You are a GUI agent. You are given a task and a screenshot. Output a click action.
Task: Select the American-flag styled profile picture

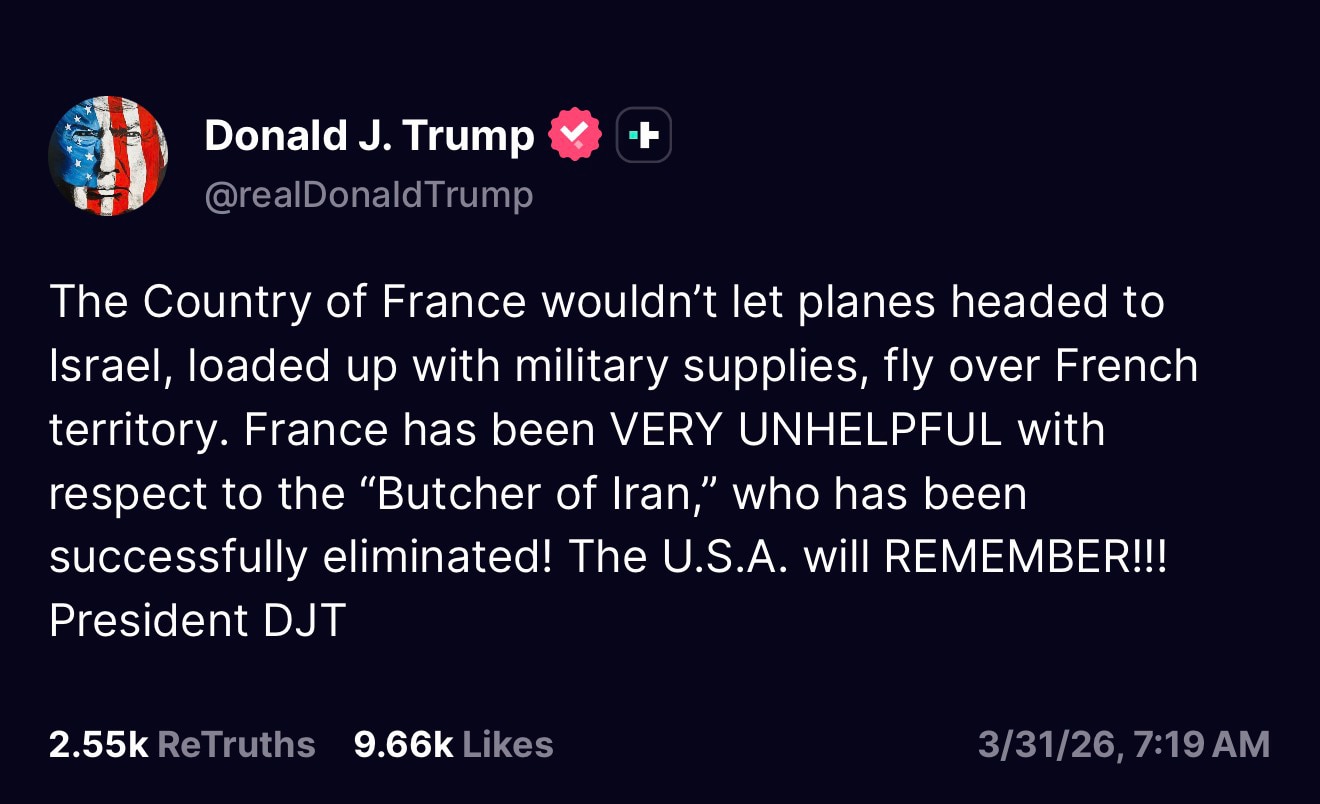(108, 156)
